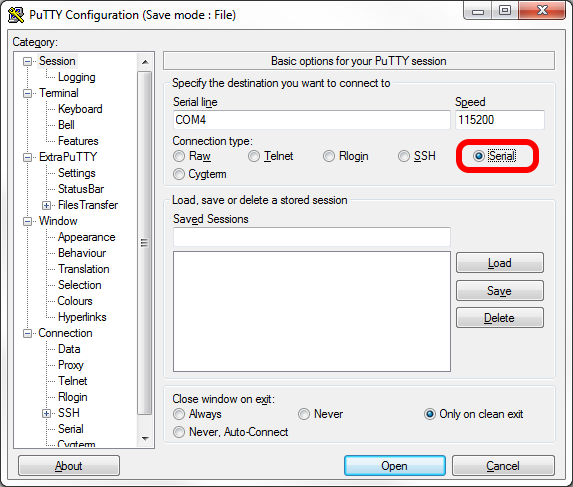Click the Saved Sessions name field
573x487 pixels.
click(x=312, y=237)
